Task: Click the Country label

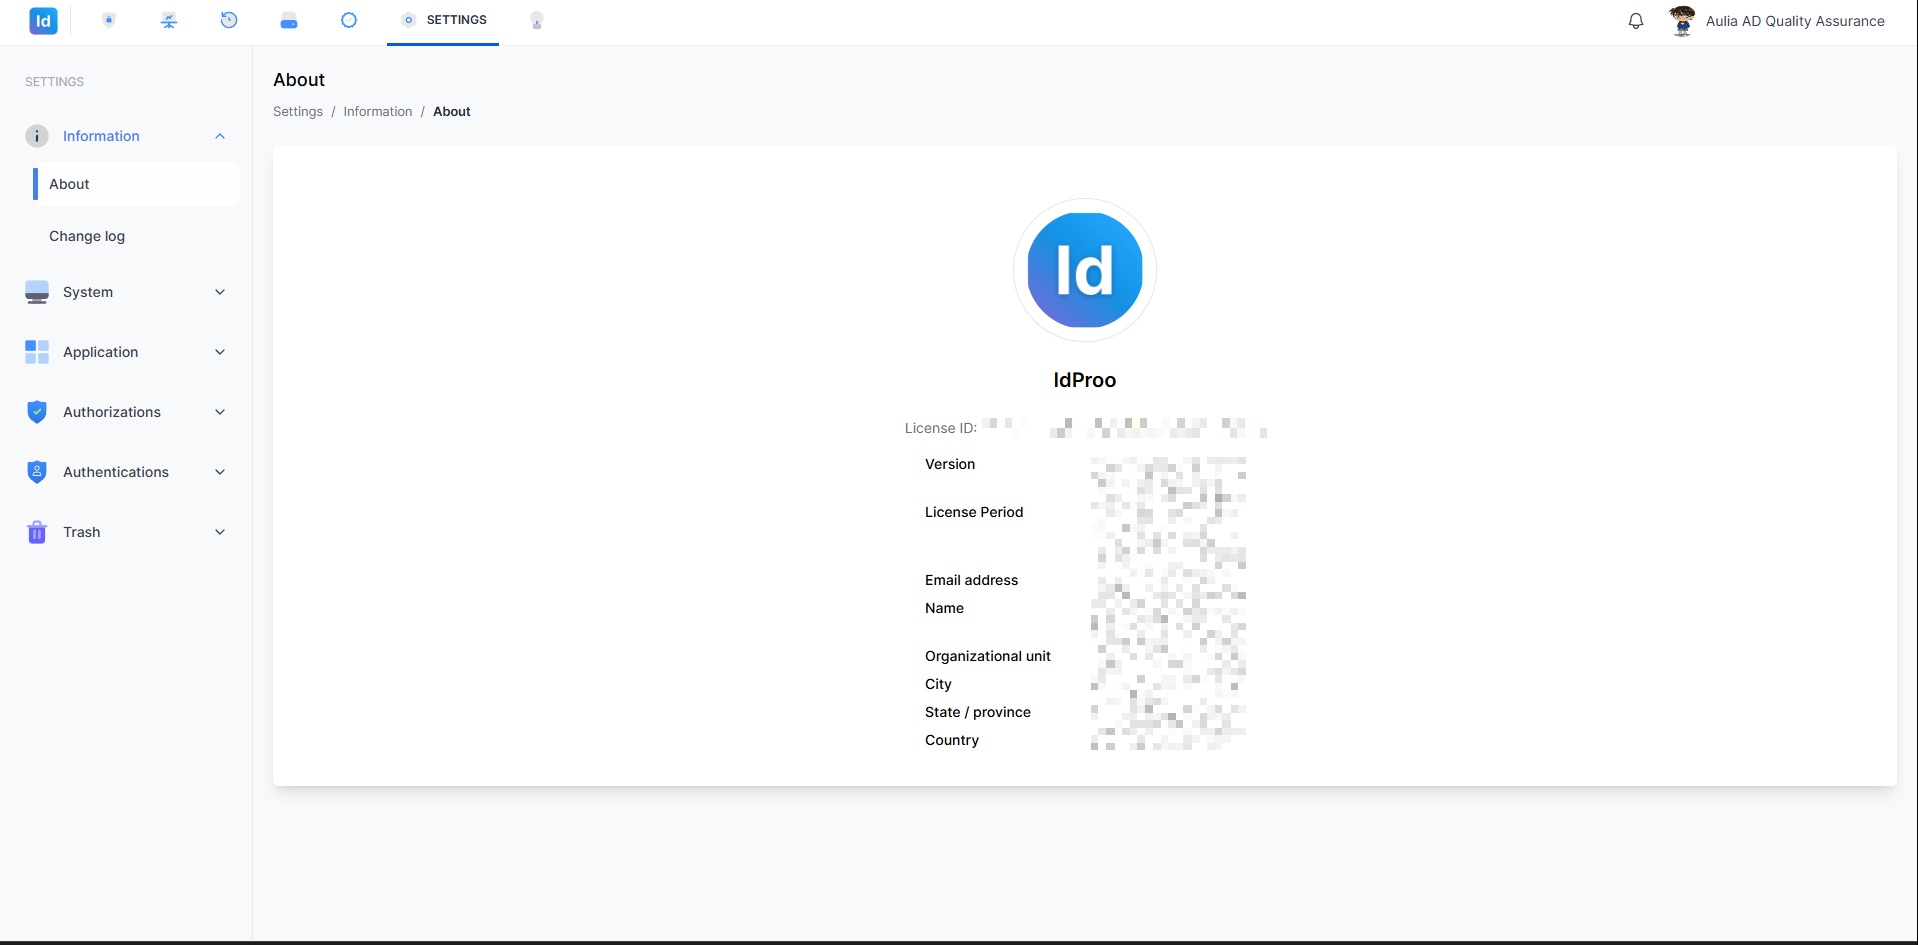Action: click(952, 740)
